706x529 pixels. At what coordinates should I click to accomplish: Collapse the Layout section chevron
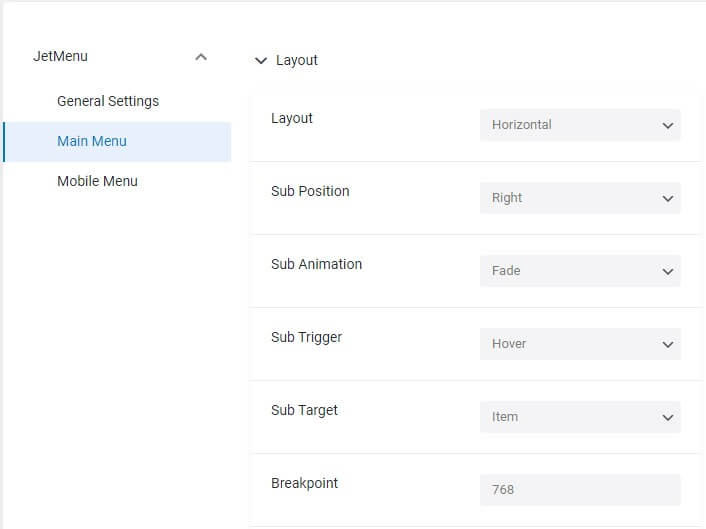(261, 60)
